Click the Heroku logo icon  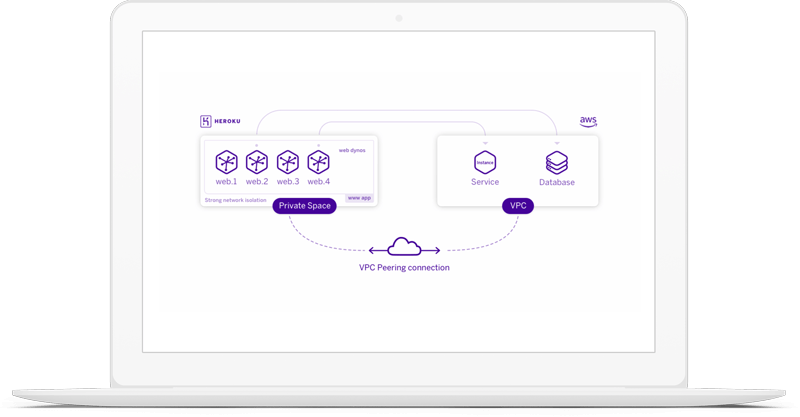(x=206, y=121)
